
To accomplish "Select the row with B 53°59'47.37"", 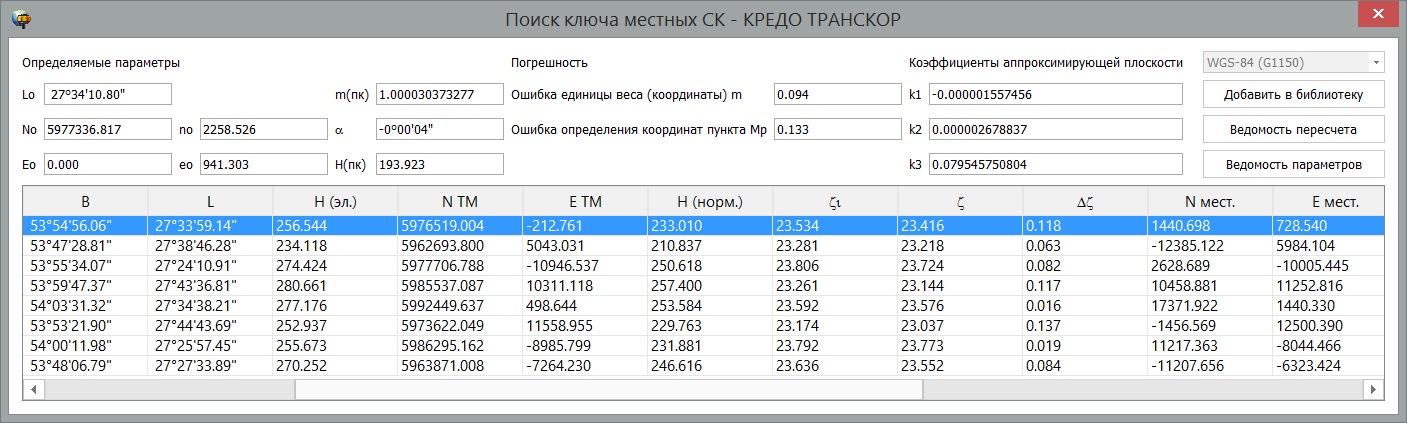I will pyautogui.click(x=703, y=285).
